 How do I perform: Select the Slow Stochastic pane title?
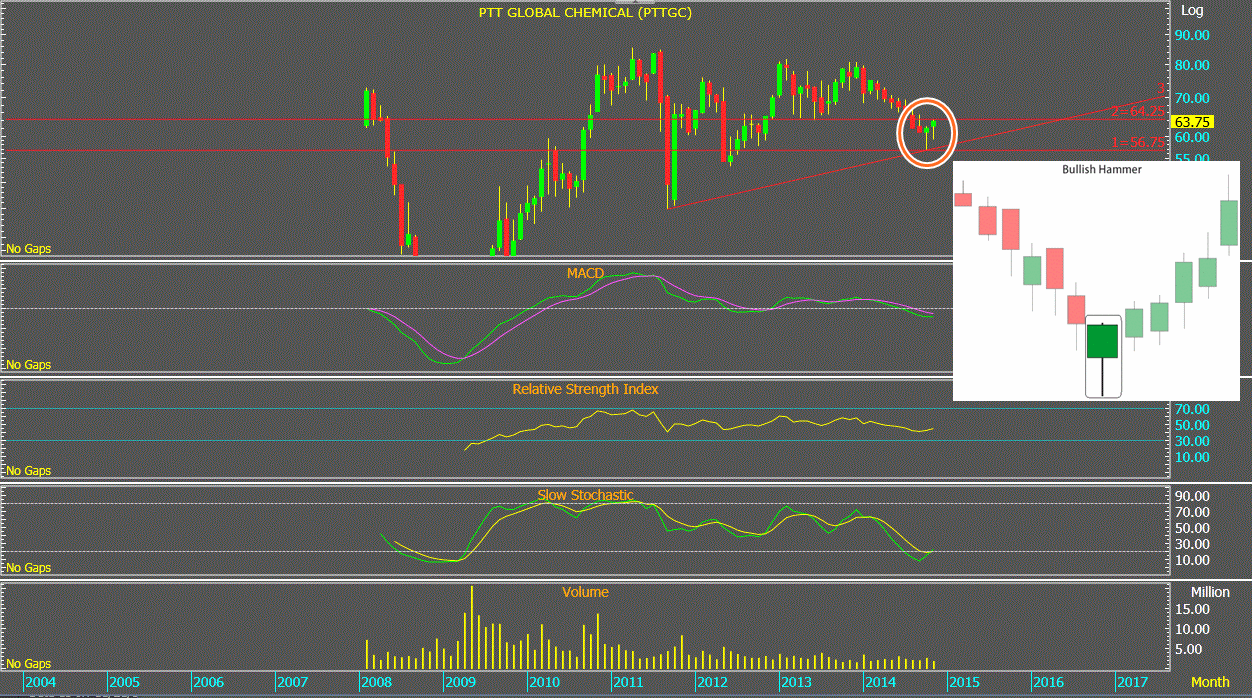click(585, 495)
